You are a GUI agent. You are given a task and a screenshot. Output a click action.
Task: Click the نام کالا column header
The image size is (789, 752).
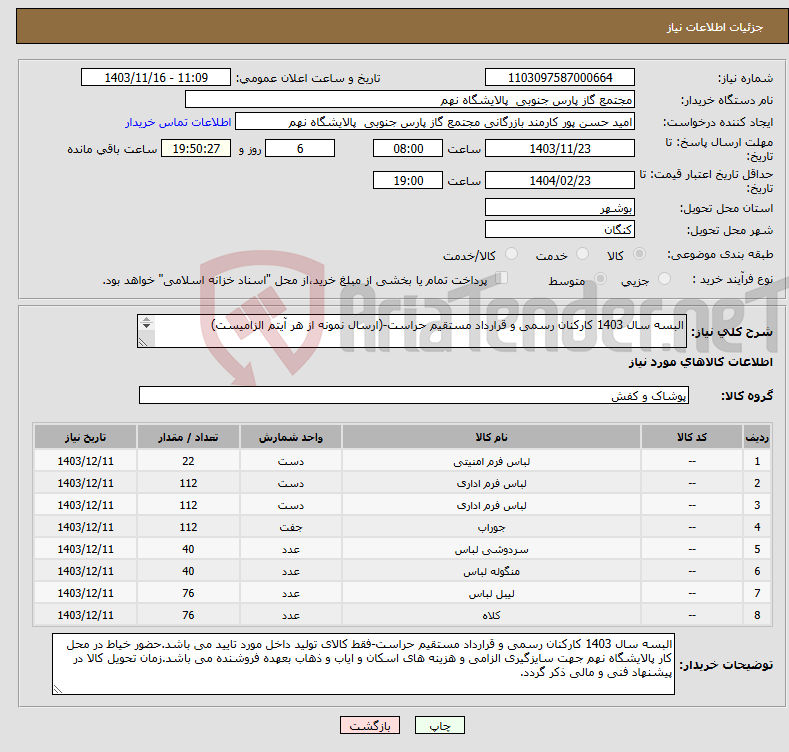pyautogui.click(x=491, y=437)
